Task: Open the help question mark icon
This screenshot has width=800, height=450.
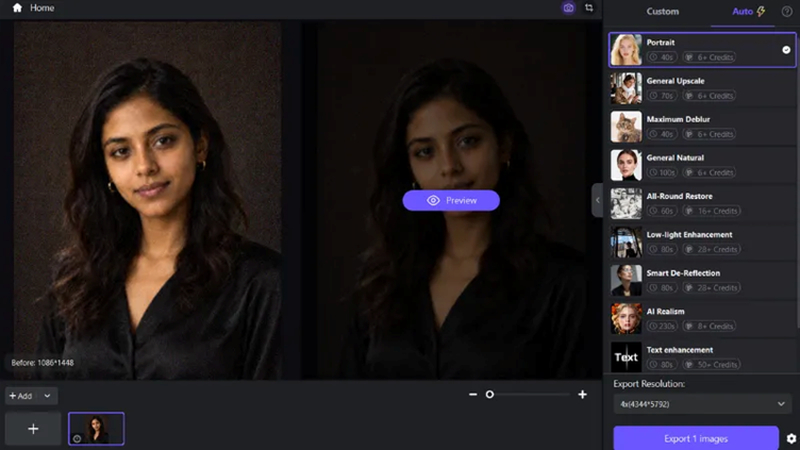Action: 787,11
